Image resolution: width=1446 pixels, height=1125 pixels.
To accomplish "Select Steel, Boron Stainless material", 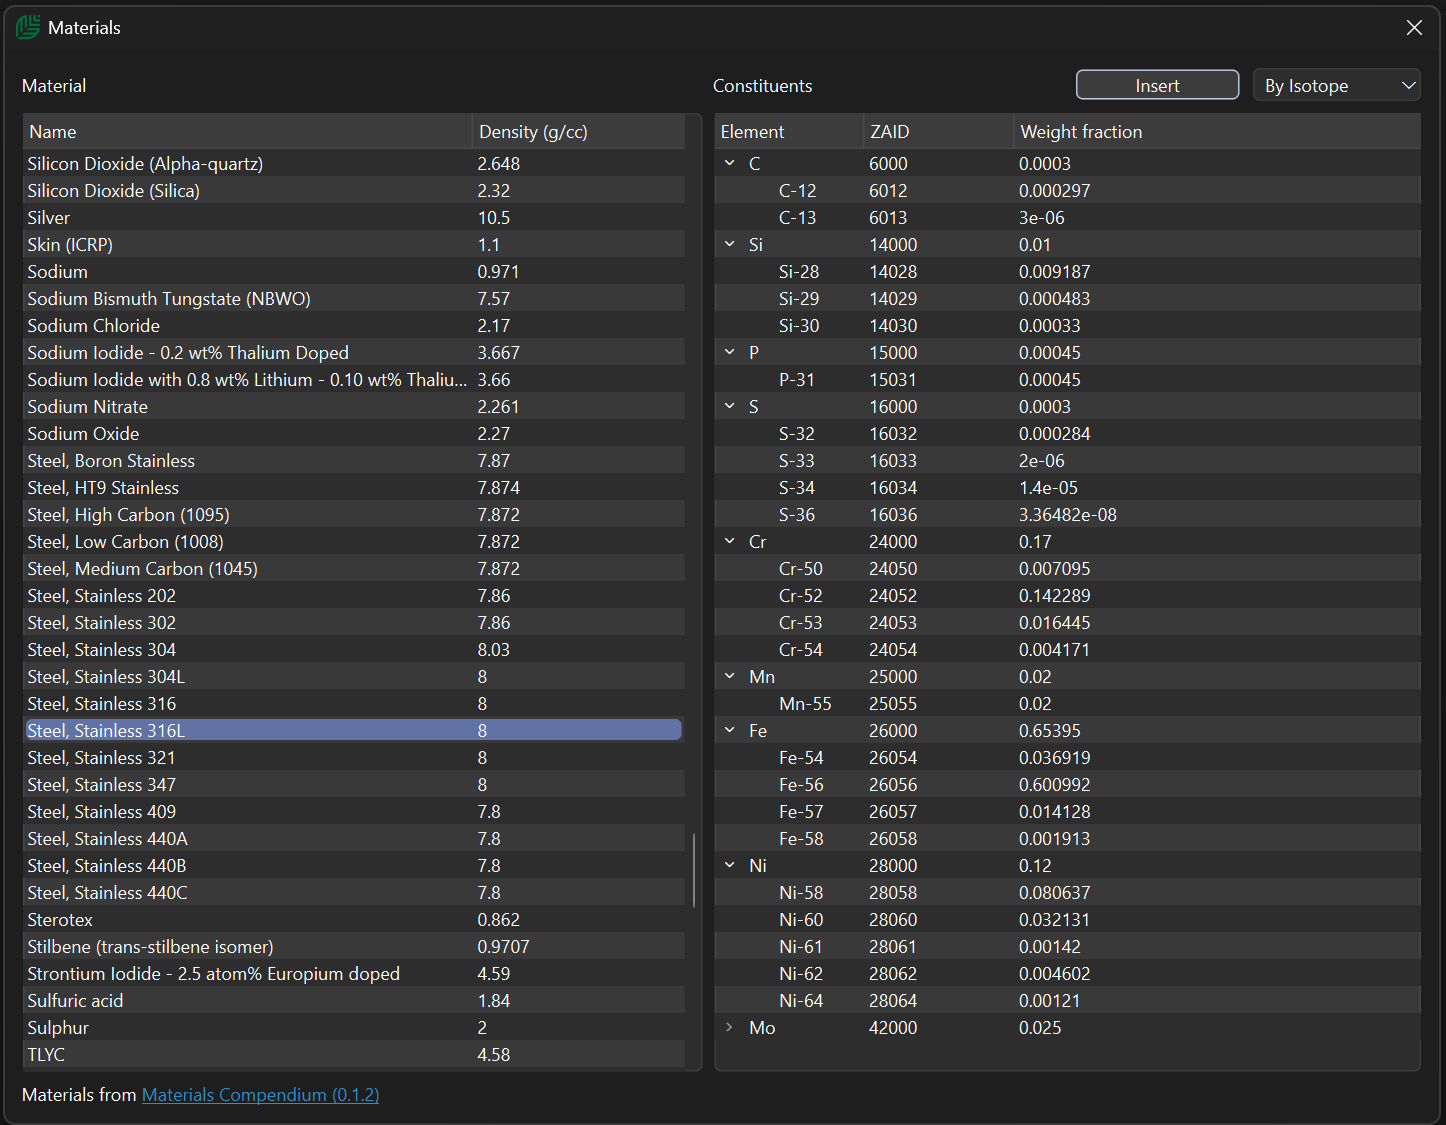I will point(354,460).
